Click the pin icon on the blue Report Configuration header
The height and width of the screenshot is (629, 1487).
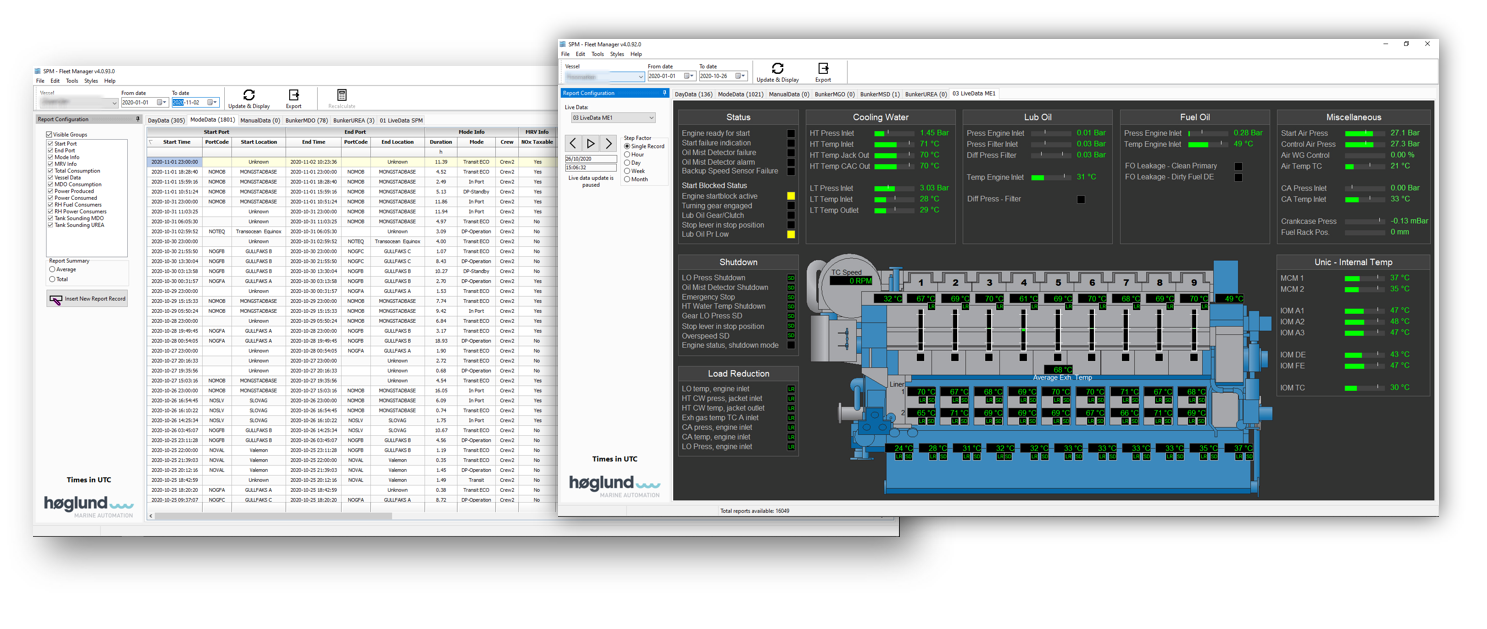pyautogui.click(x=664, y=93)
